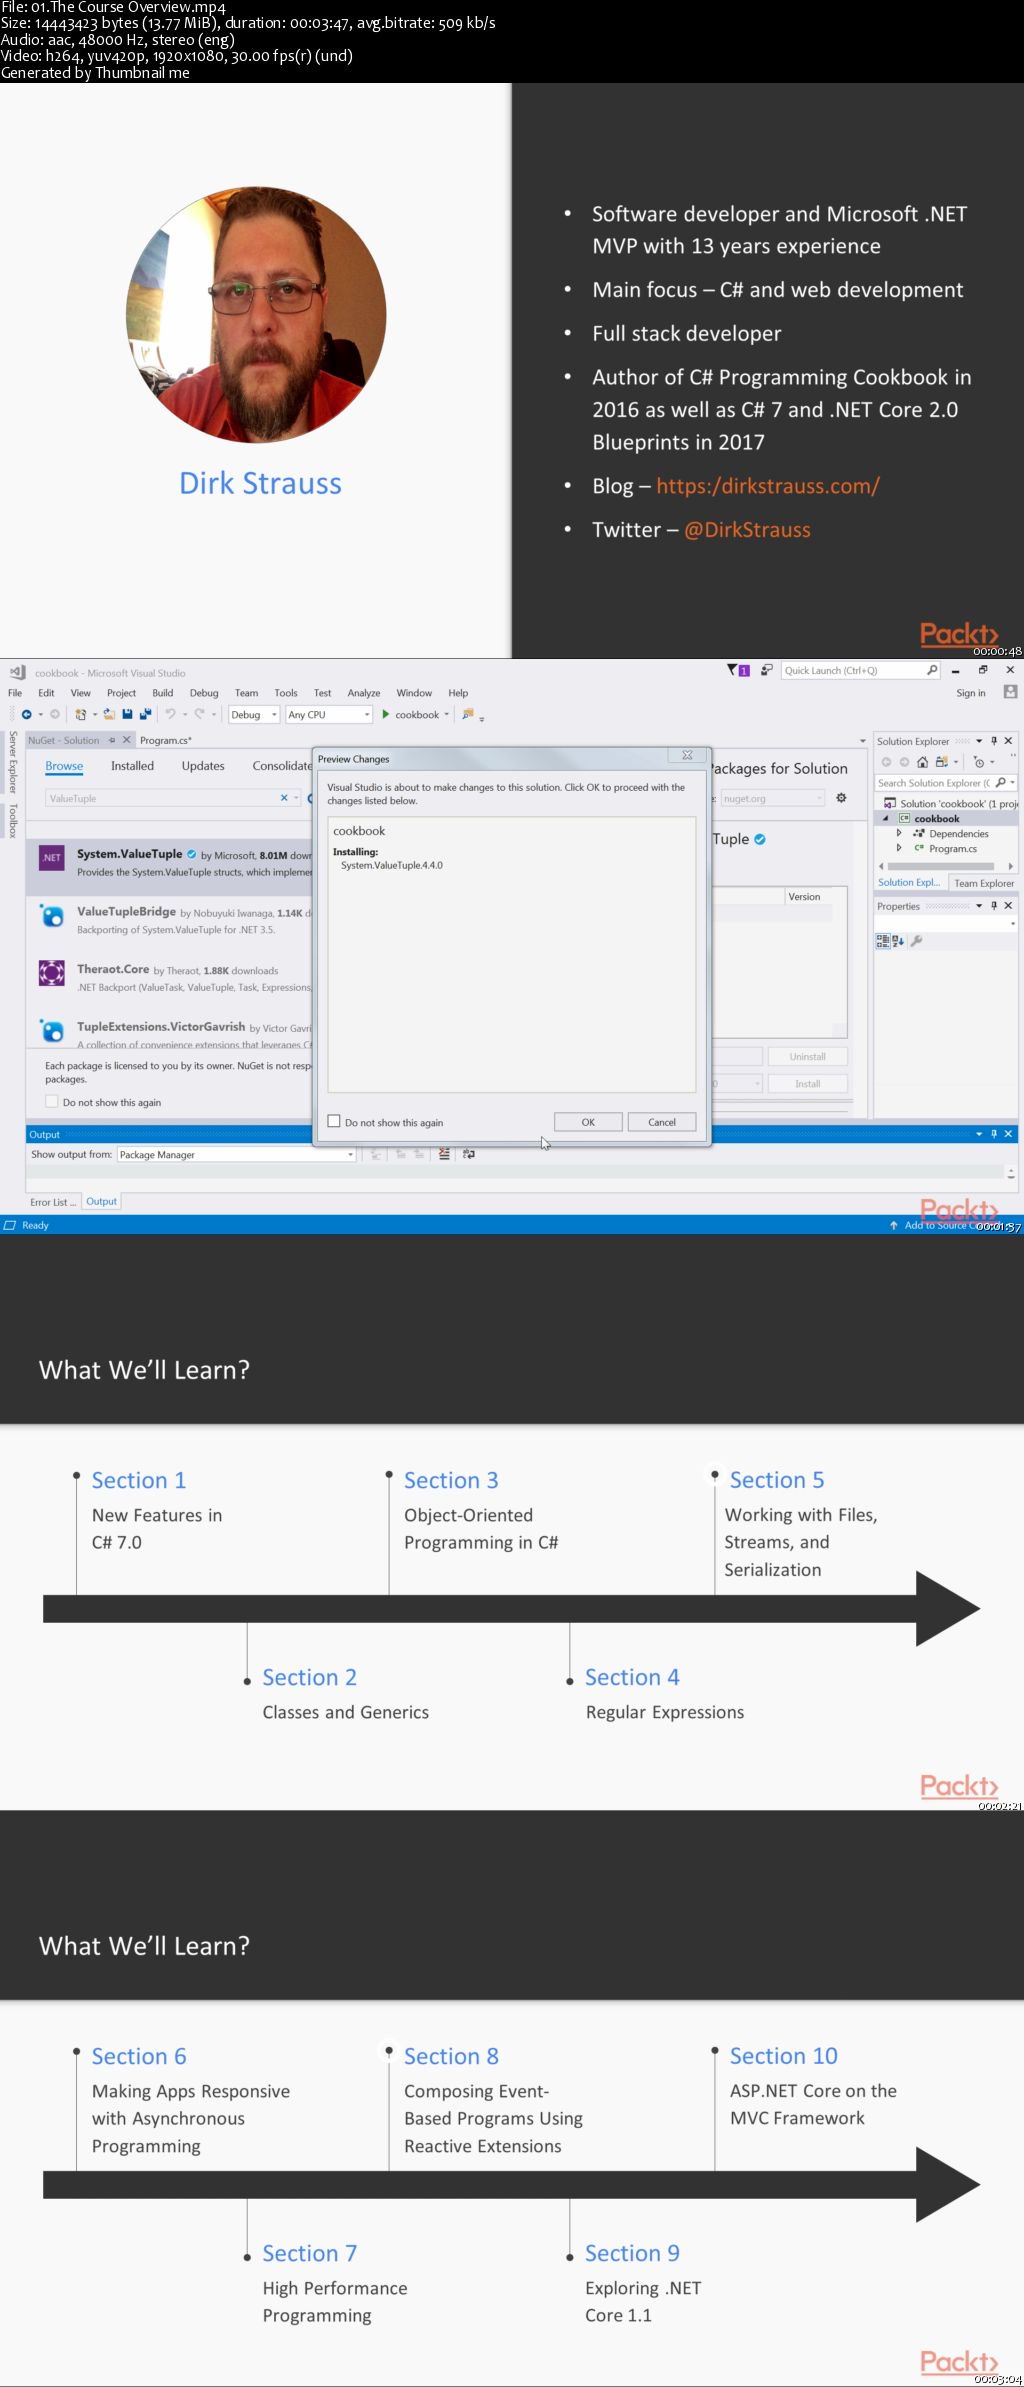Click the Properties Alphabetical sort icon

(898, 941)
